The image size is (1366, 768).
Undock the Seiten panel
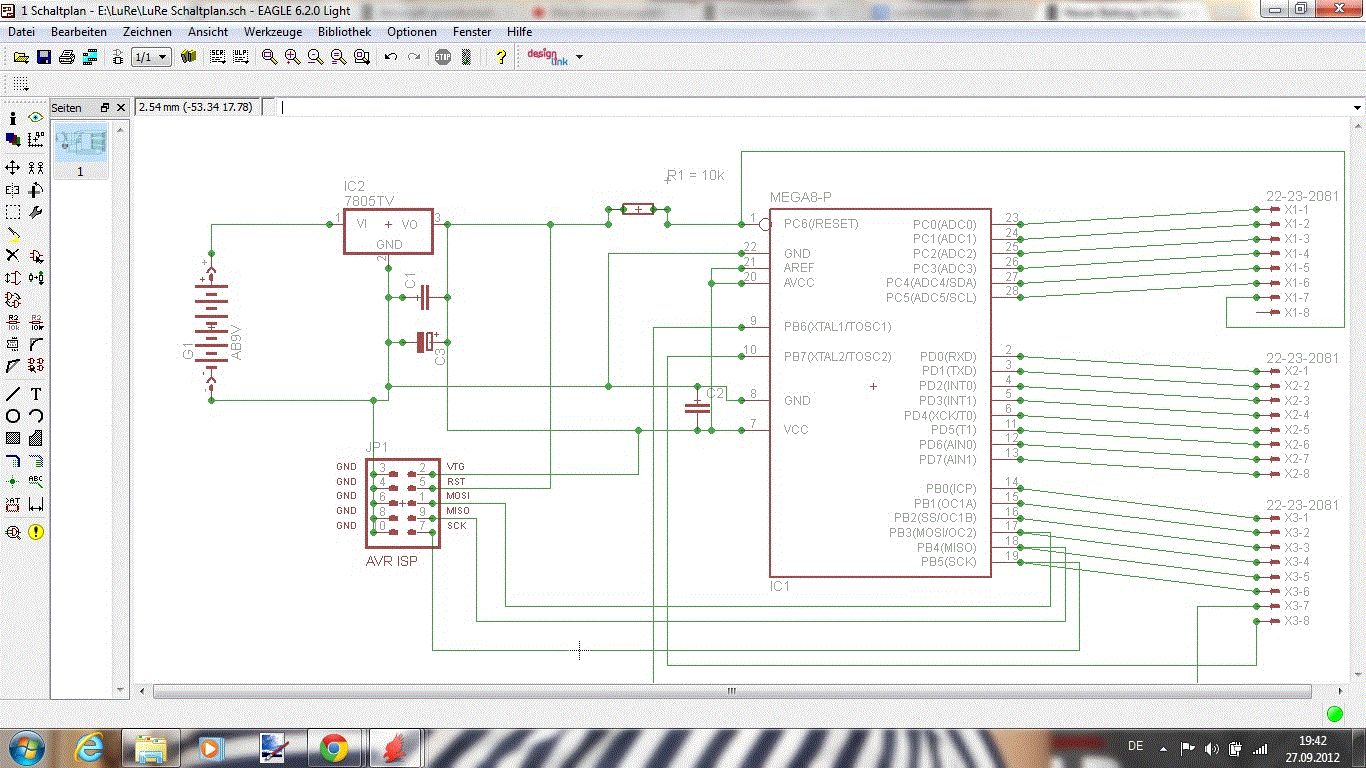[104, 107]
